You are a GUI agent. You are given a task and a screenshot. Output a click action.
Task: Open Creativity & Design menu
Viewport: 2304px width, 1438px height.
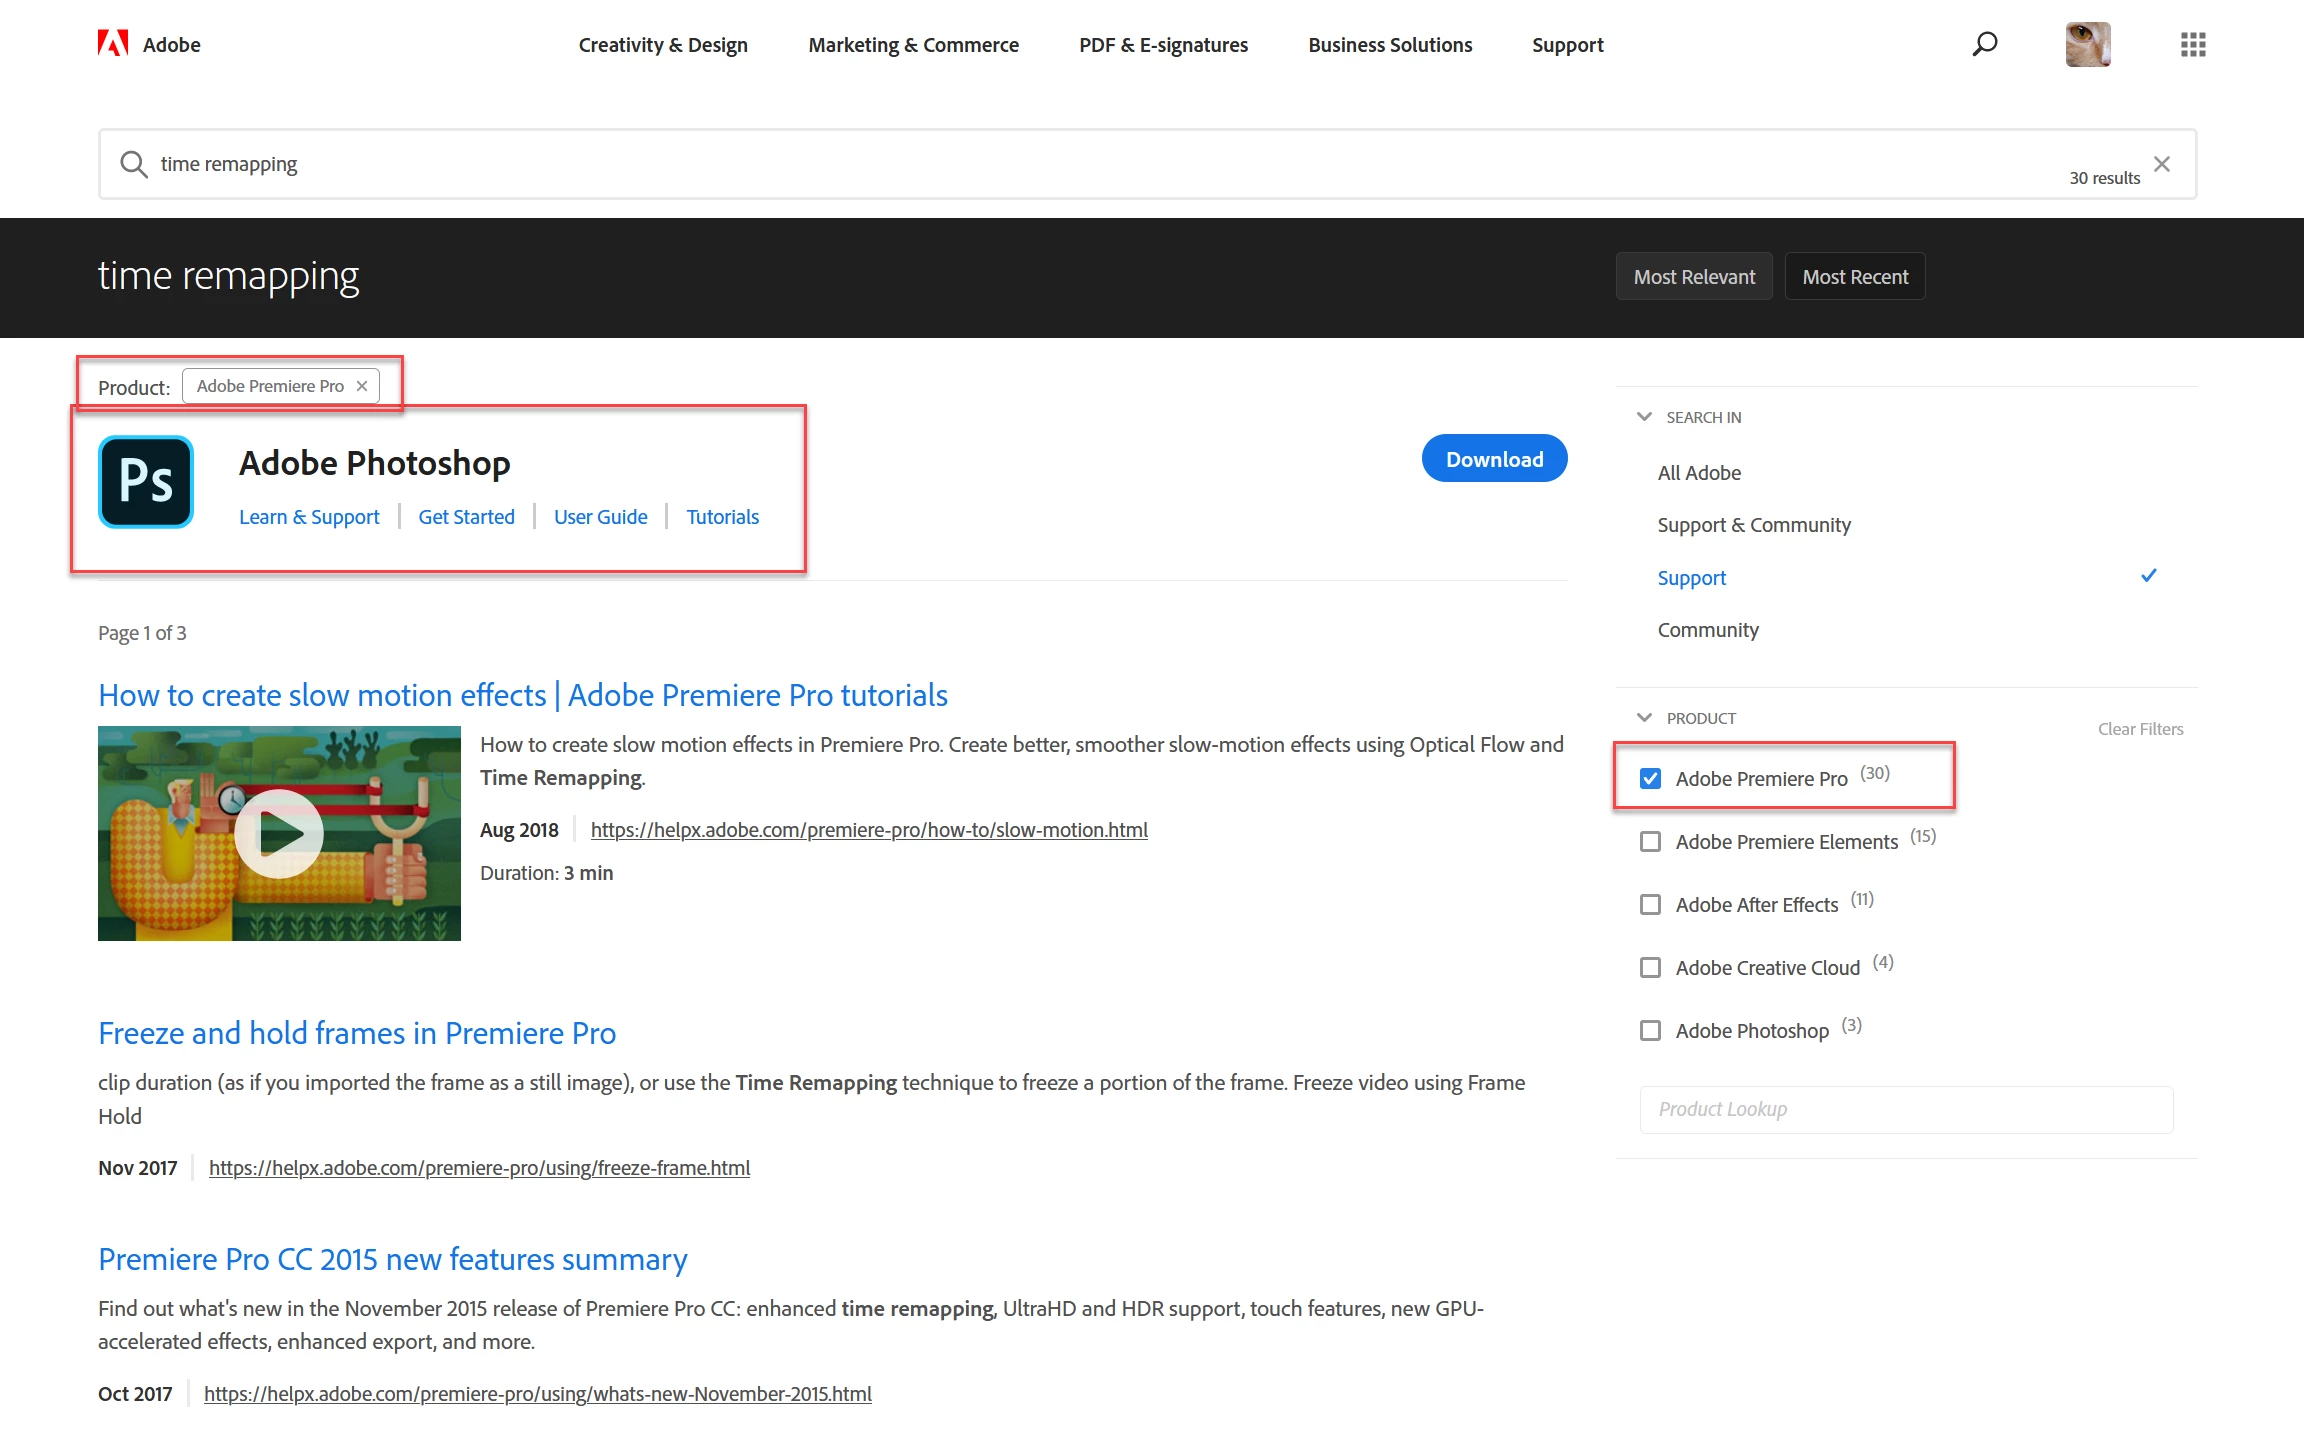coord(662,45)
